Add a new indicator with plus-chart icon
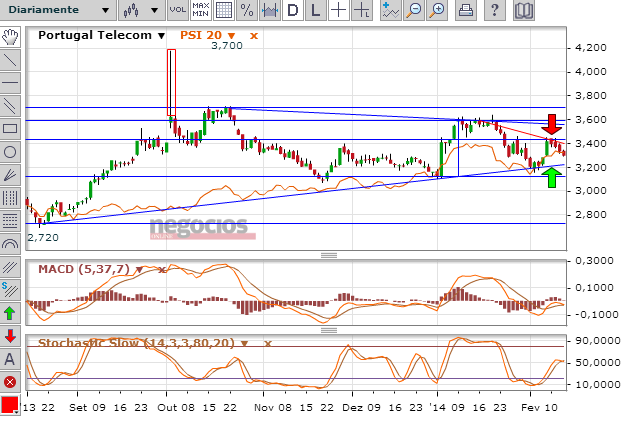The image size is (630, 421). tap(391, 10)
